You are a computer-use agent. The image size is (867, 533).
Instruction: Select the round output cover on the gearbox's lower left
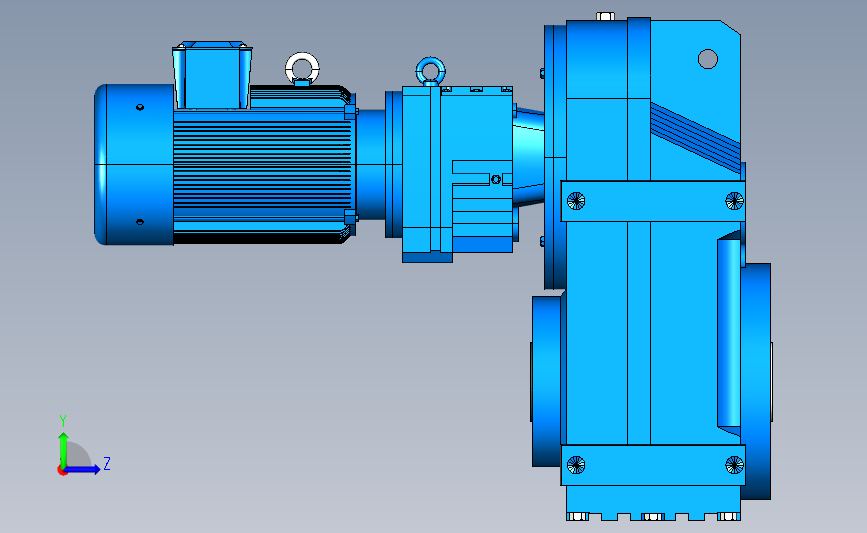pos(547,382)
